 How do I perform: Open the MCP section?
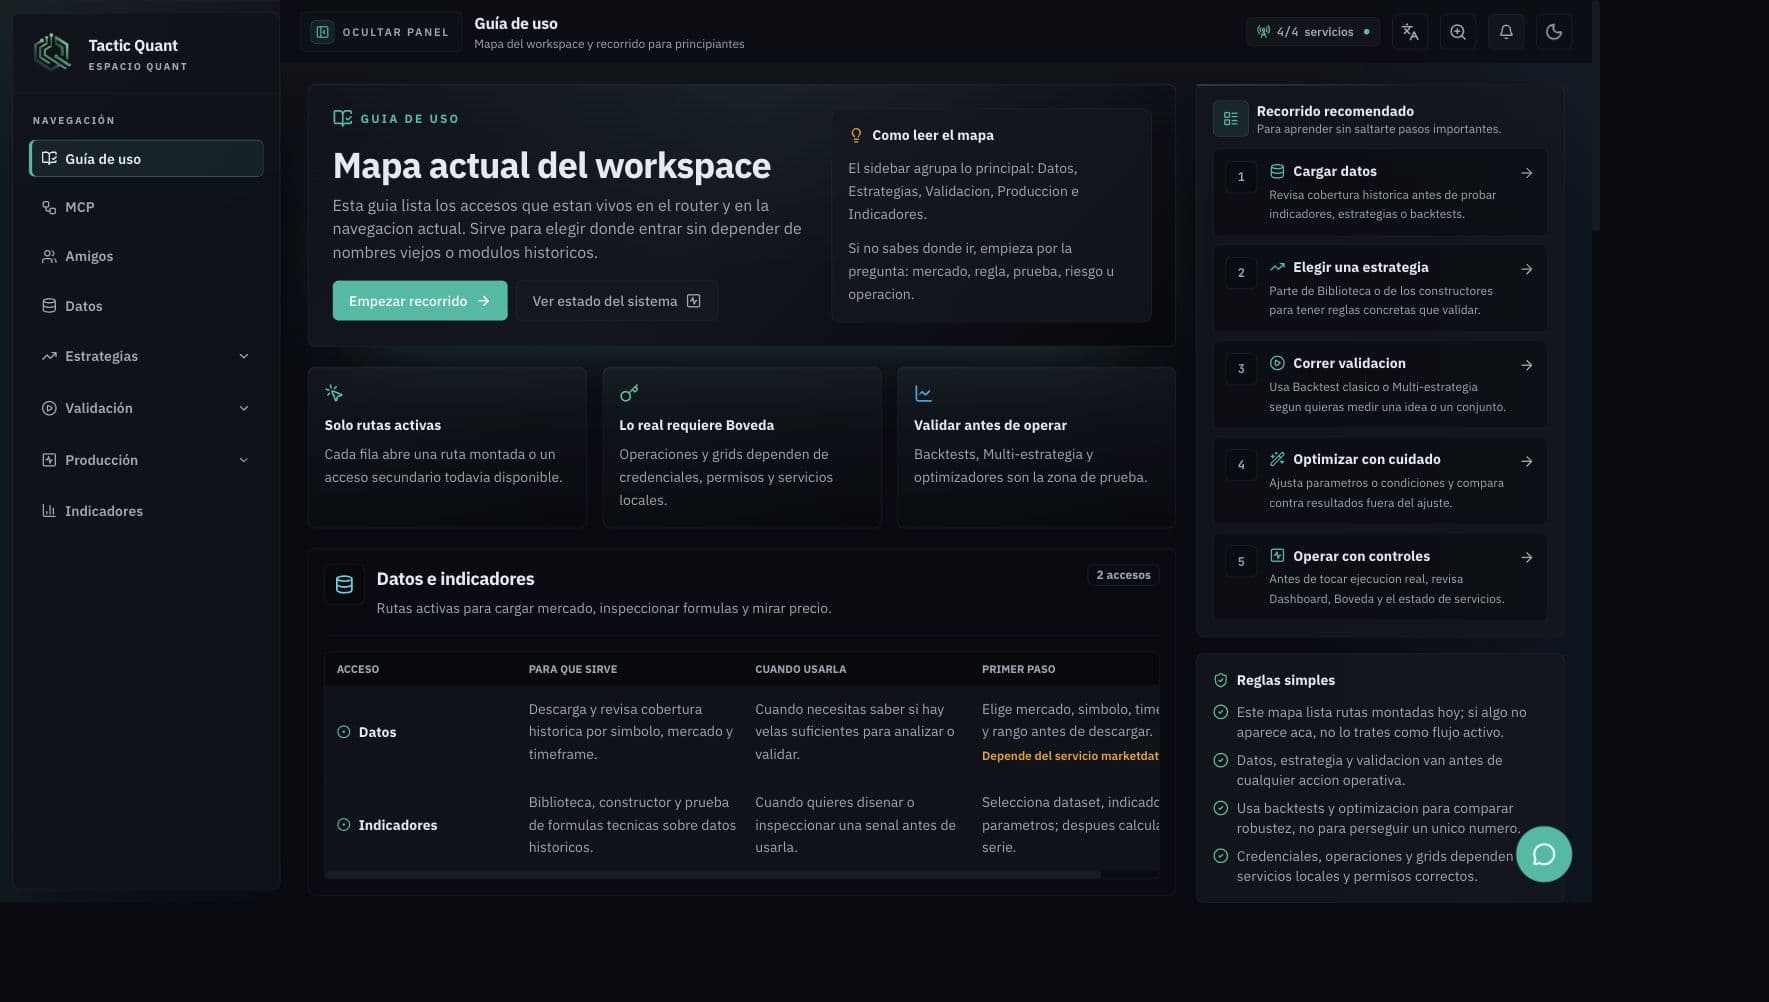(x=146, y=207)
